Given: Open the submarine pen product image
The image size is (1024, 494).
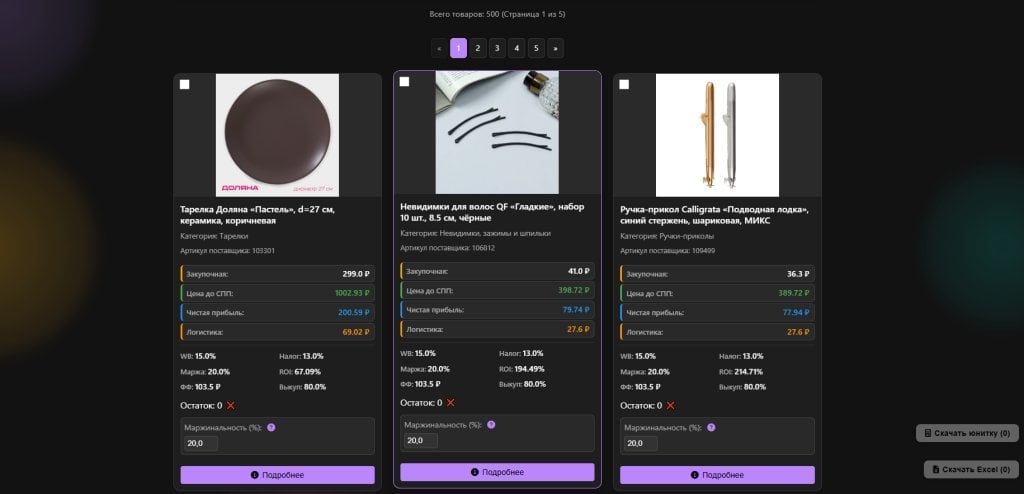Looking at the screenshot, I should [x=717, y=135].
